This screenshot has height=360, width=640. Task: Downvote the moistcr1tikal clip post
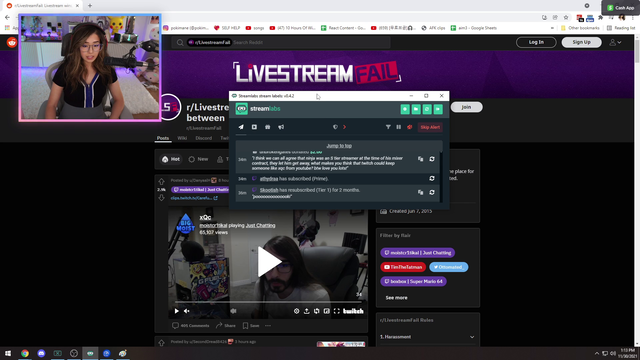(x=162, y=198)
